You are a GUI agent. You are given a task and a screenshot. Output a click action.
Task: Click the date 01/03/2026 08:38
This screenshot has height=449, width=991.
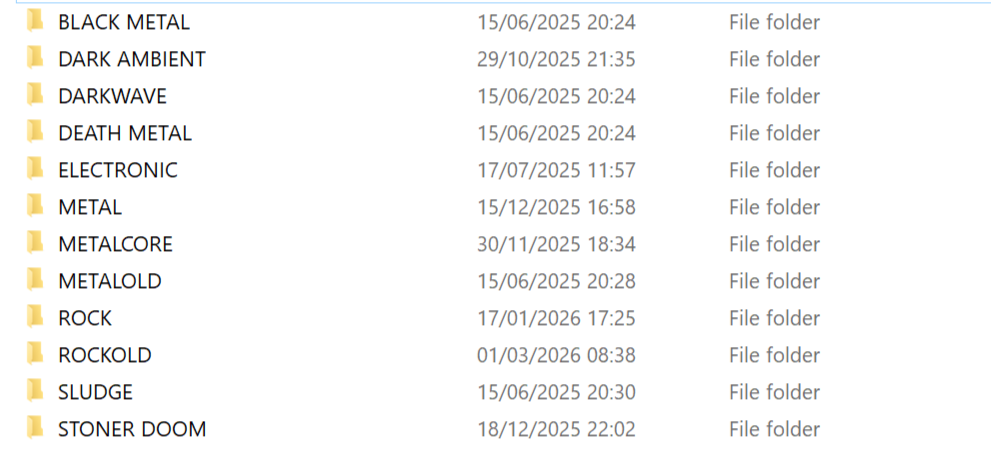pyautogui.click(x=556, y=355)
